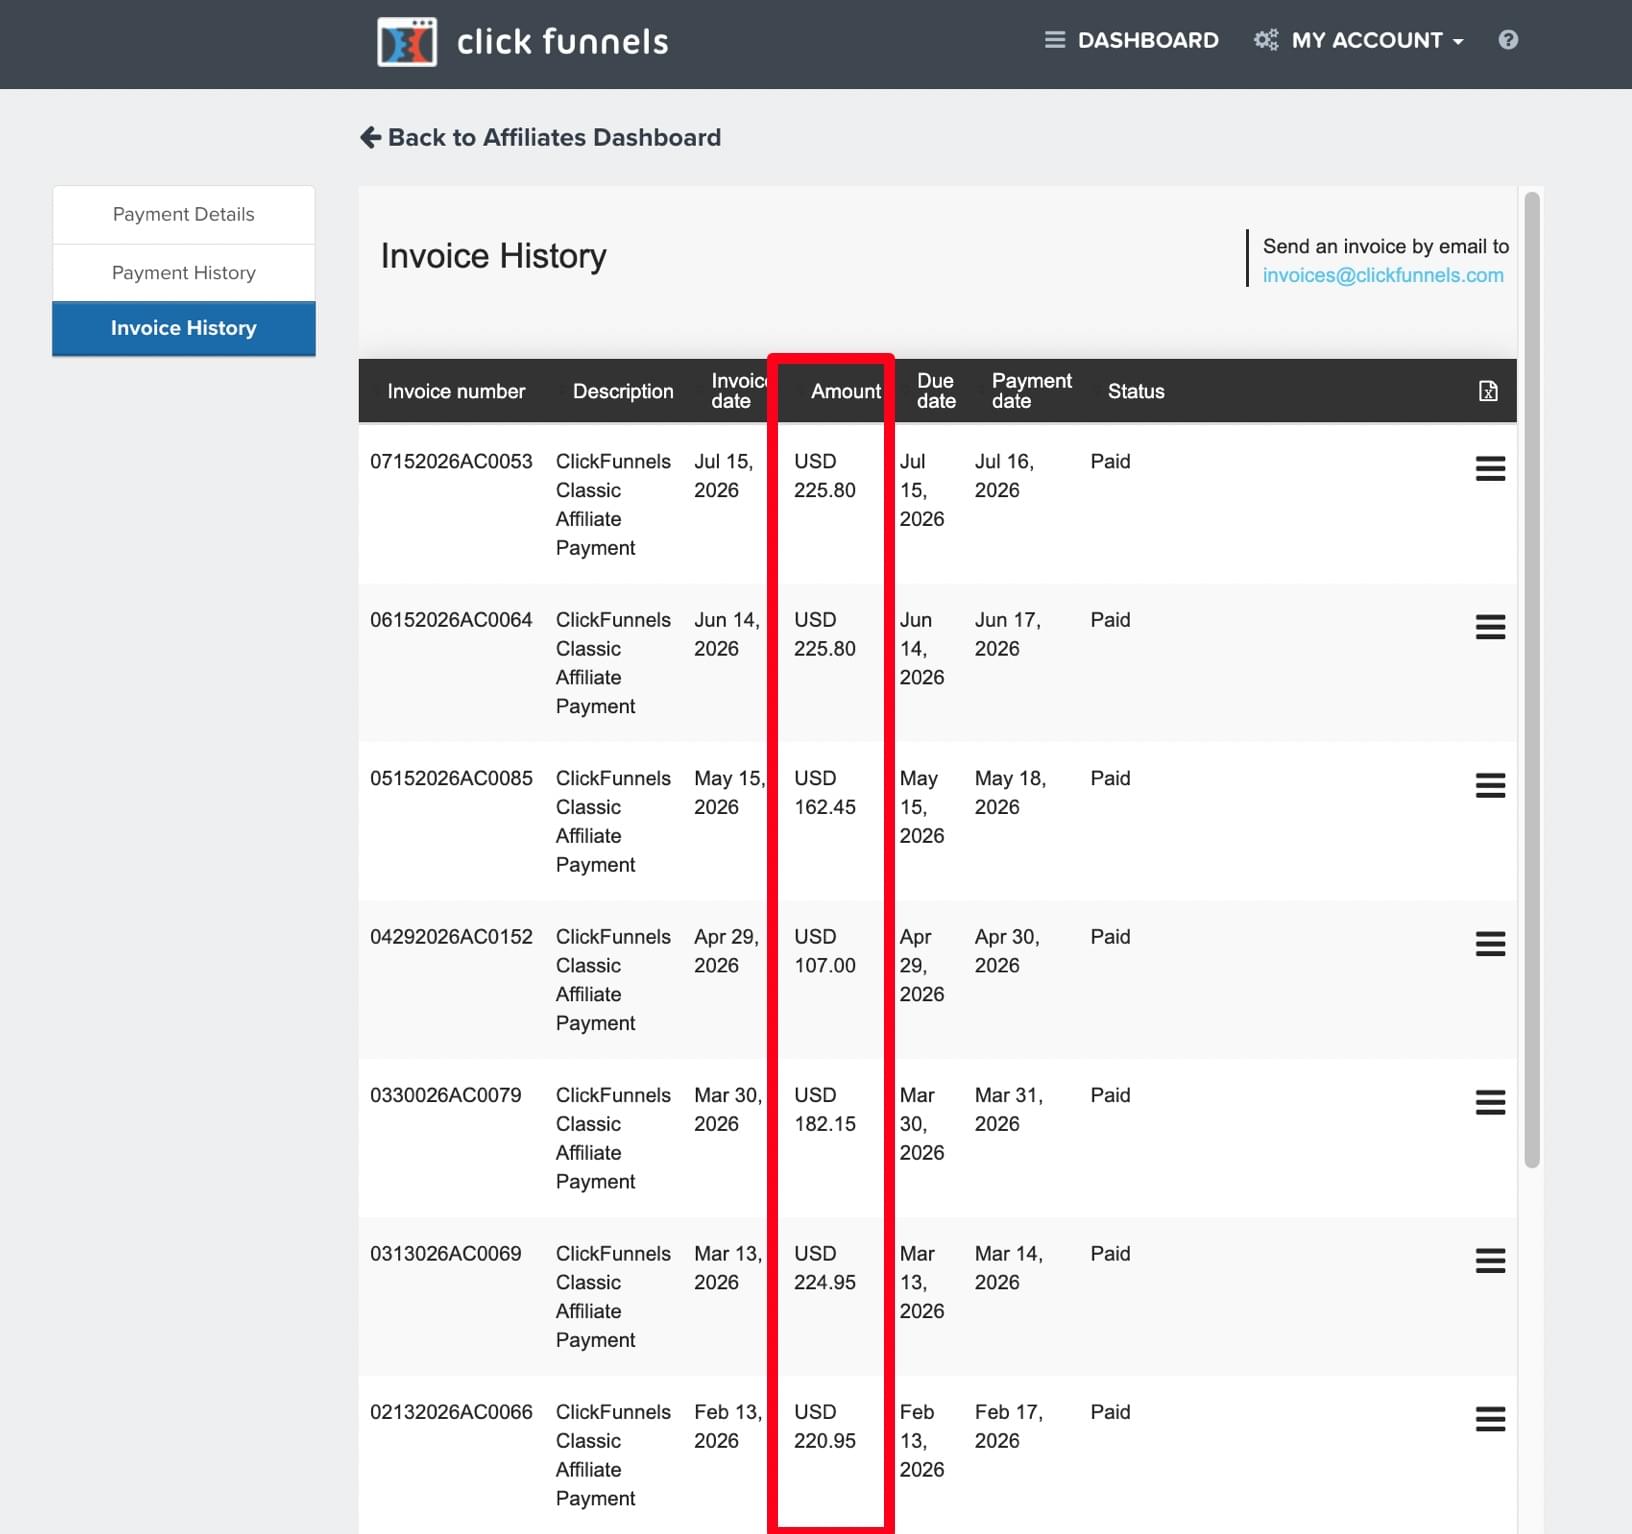Switch to the Payment Details tab
Viewport: 1632px width, 1534px height.
(x=184, y=215)
